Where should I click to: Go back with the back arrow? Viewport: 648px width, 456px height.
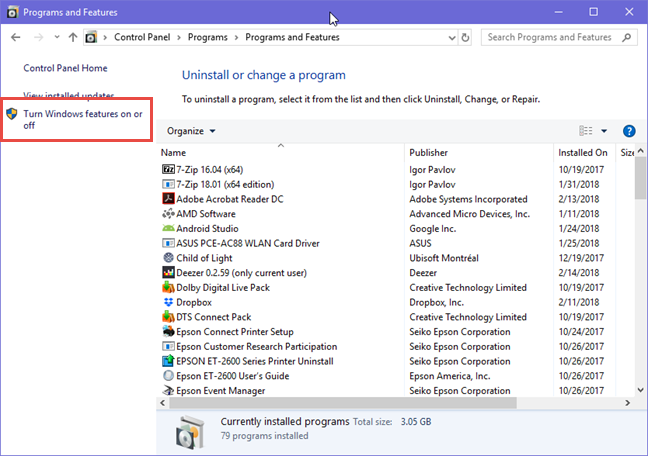(x=16, y=38)
